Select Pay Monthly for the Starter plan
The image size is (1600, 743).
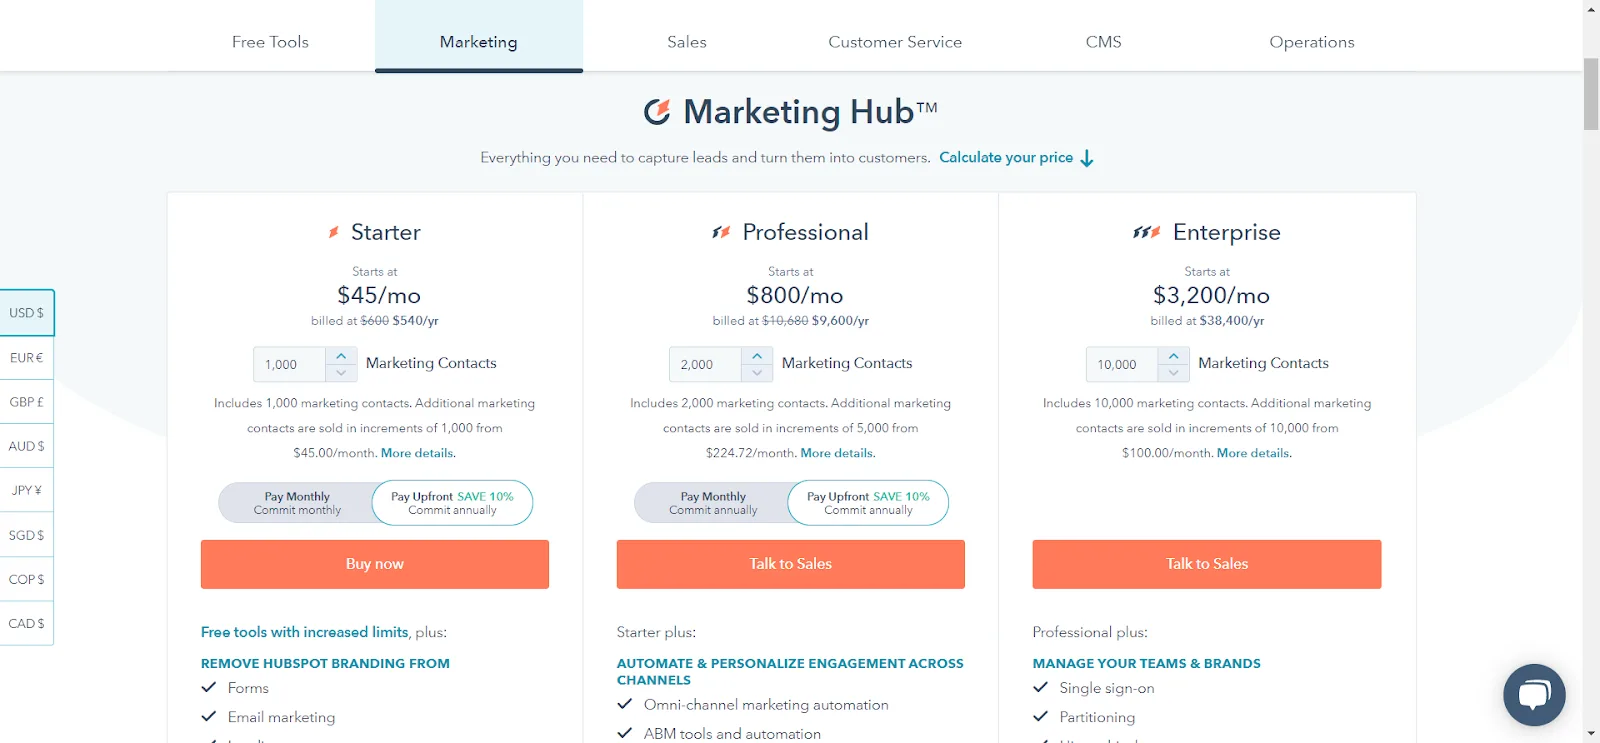point(297,503)
